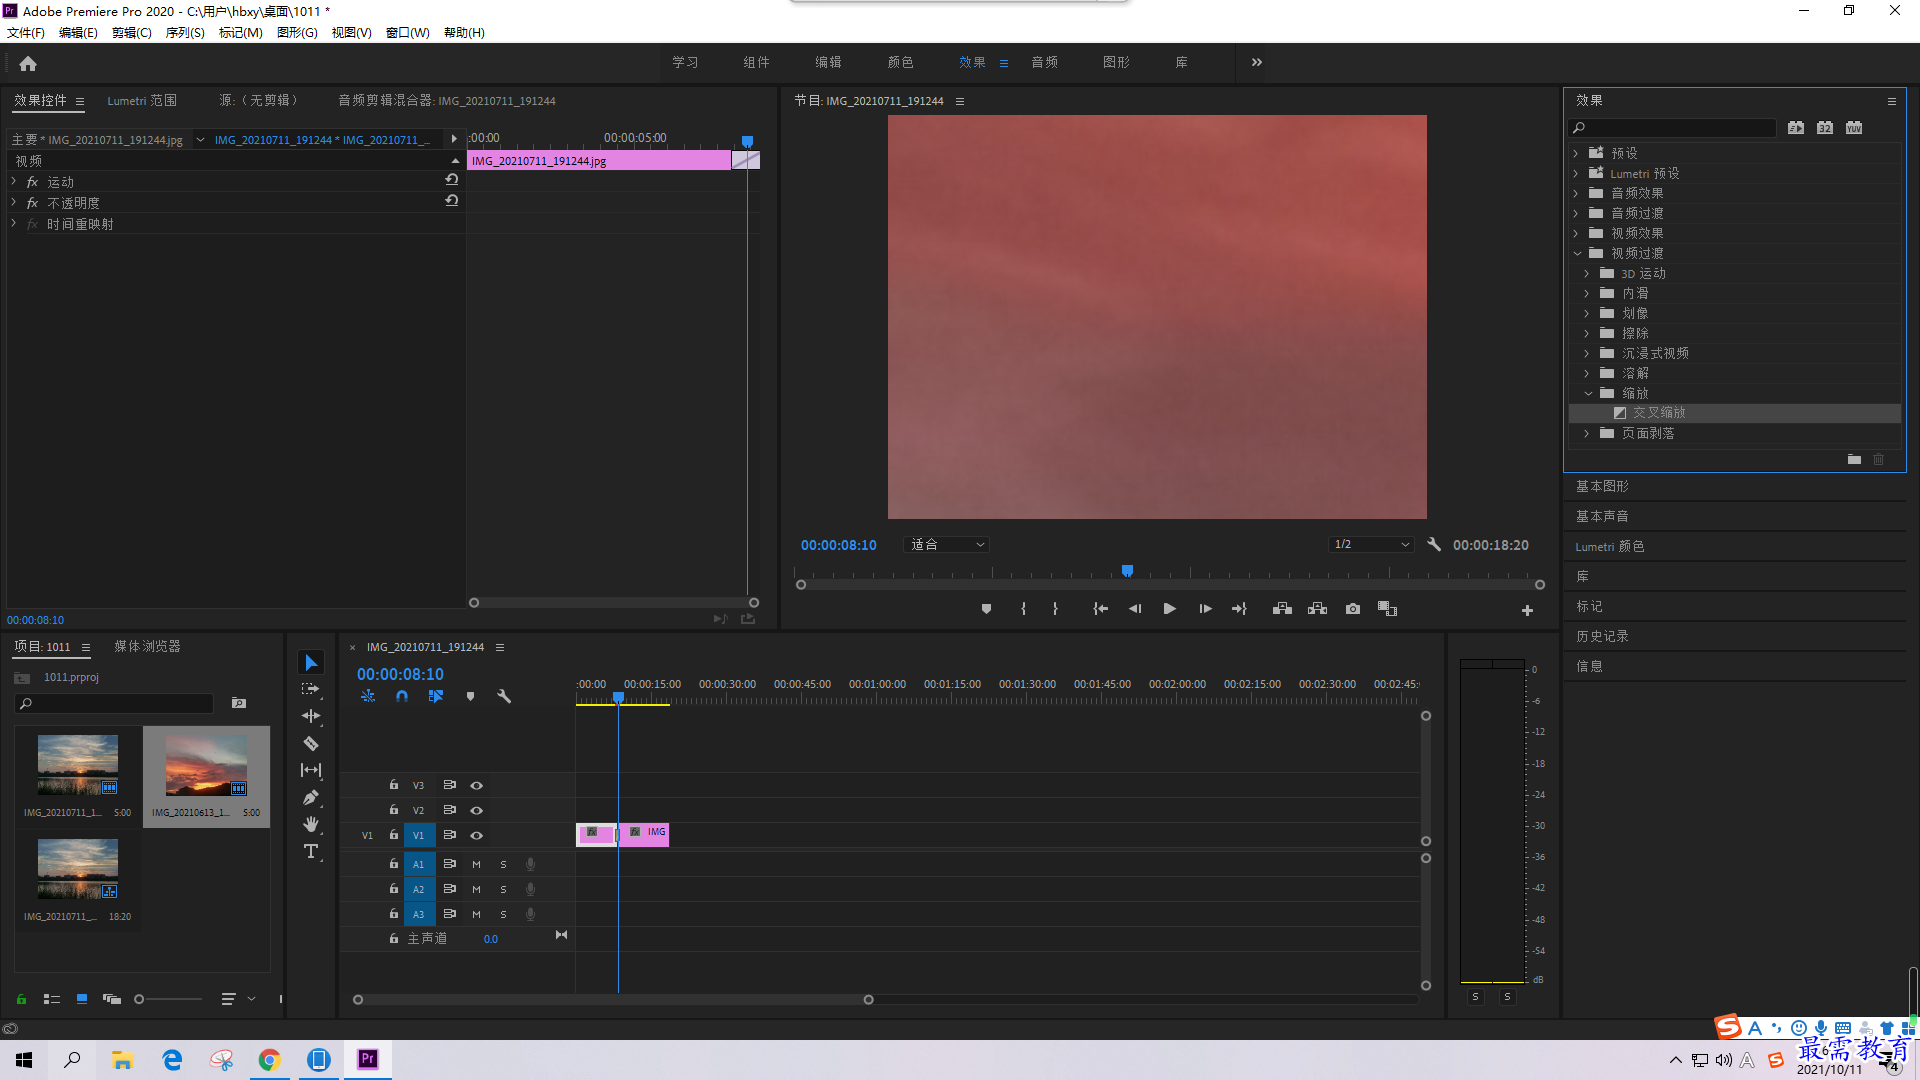The height and width of the screenshot is (1080, 1920).
Task: Open the 适合 zoom level dropdown
Action: (x=947, y=545)
